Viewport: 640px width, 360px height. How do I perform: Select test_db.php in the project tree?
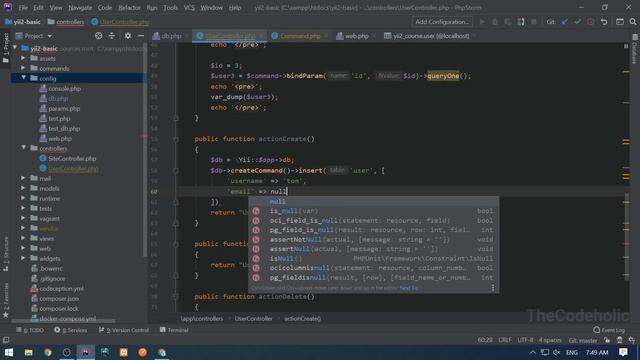(x=64, y=129)
